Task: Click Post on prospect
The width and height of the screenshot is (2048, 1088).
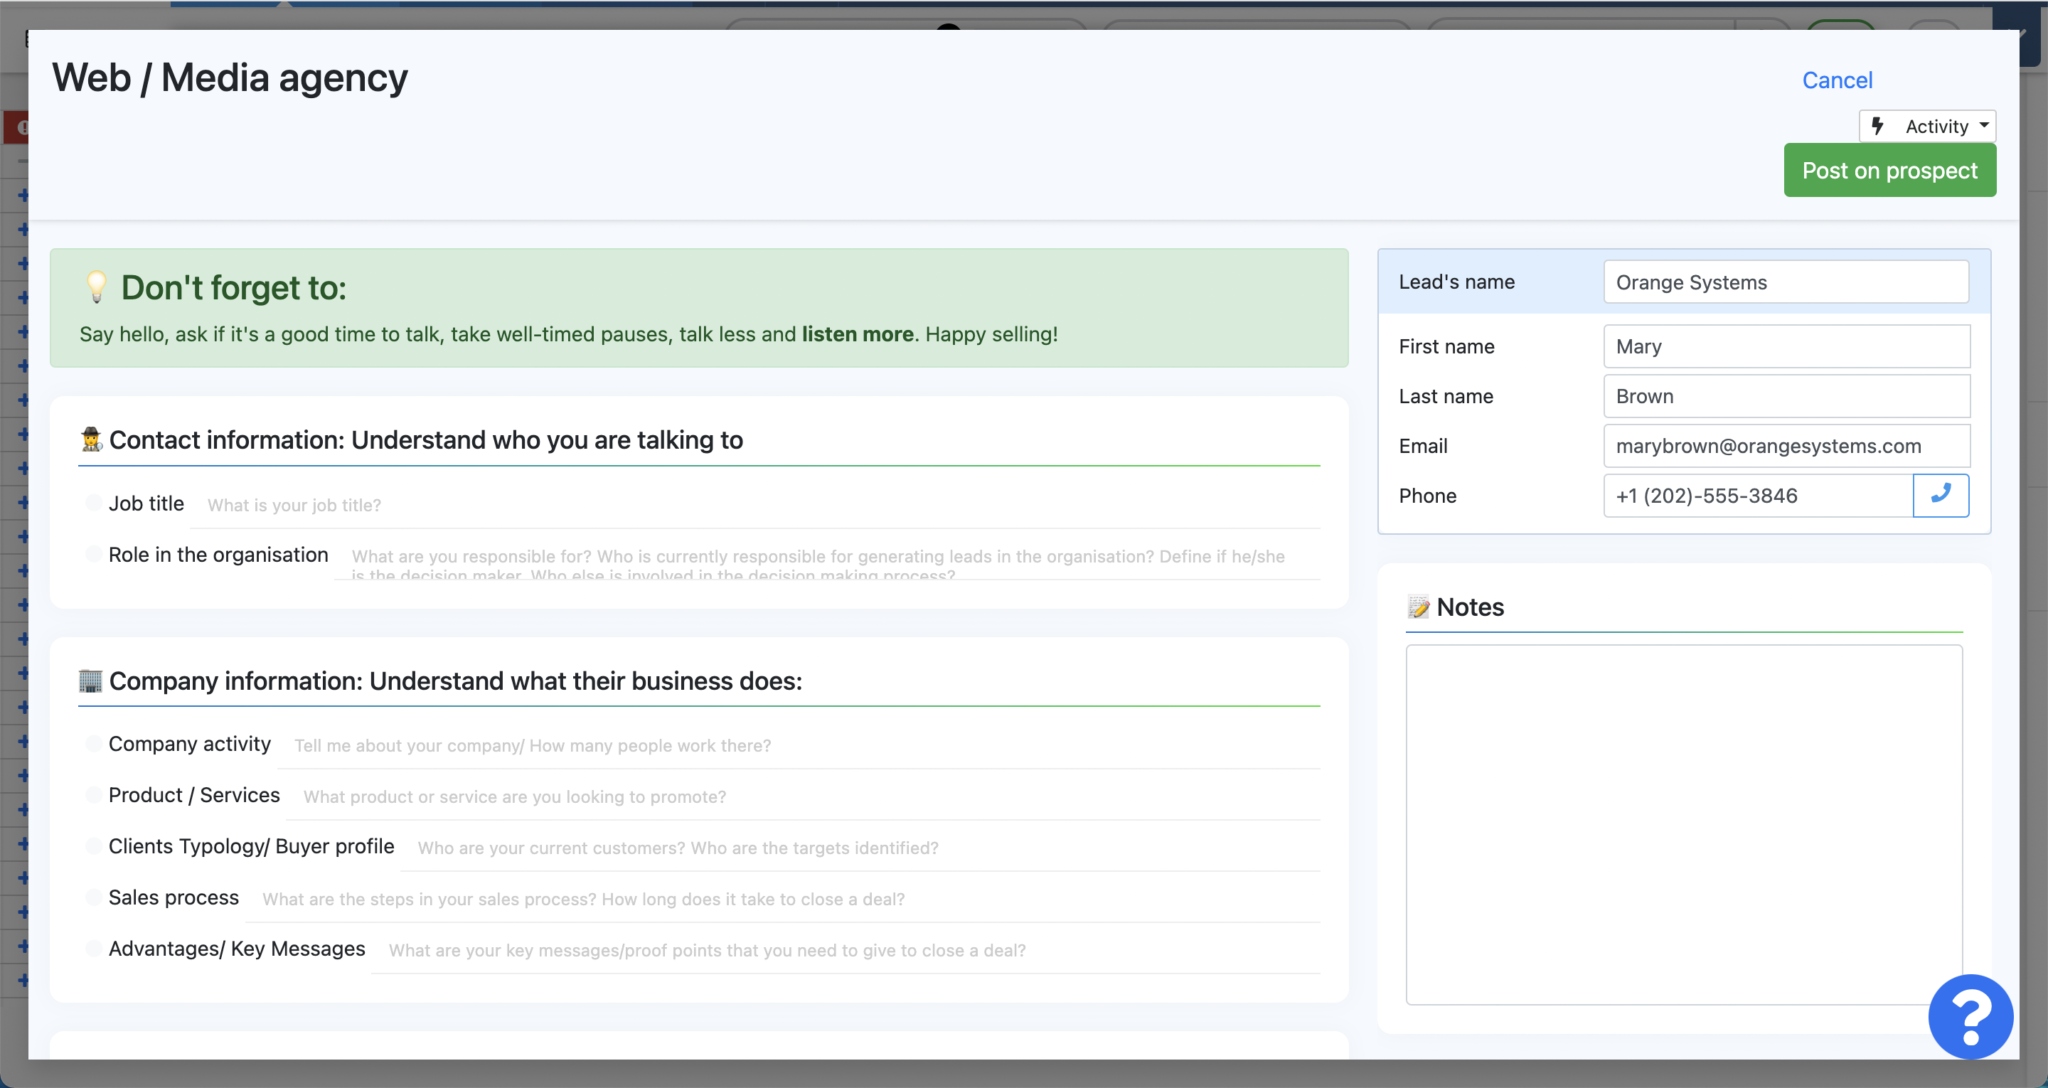Action: pos(1889,169)
